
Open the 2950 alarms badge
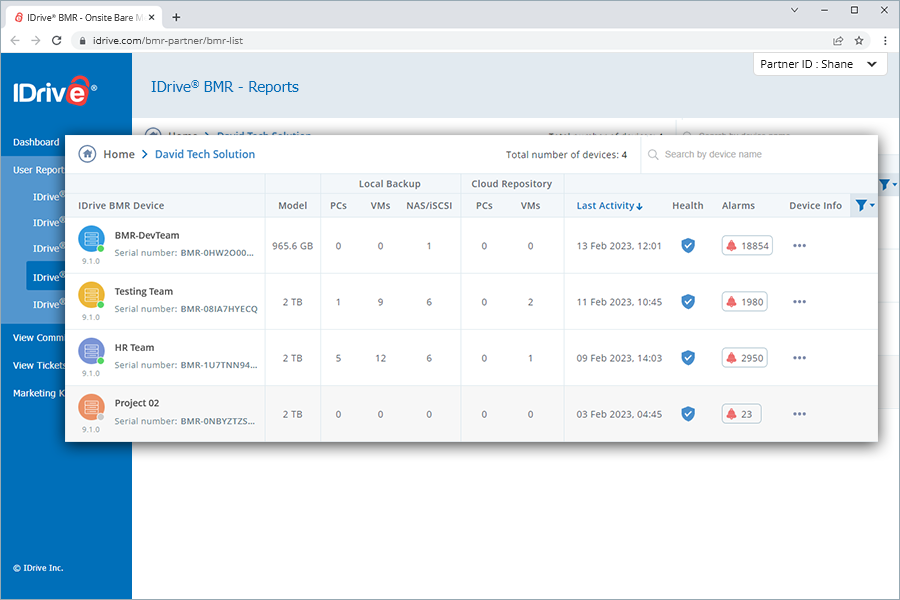[x=744, y=358]
